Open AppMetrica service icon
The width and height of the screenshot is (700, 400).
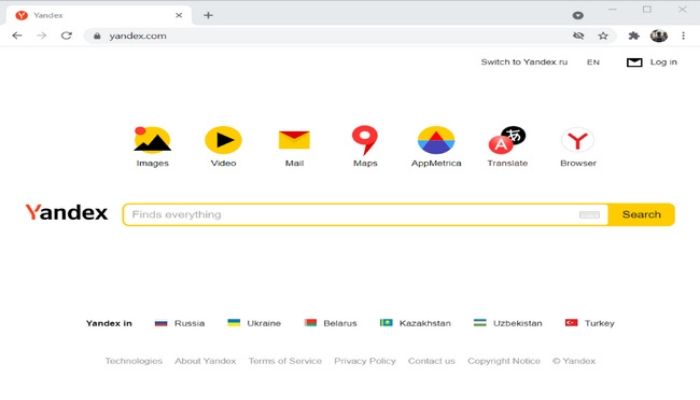tap(436, 140)
